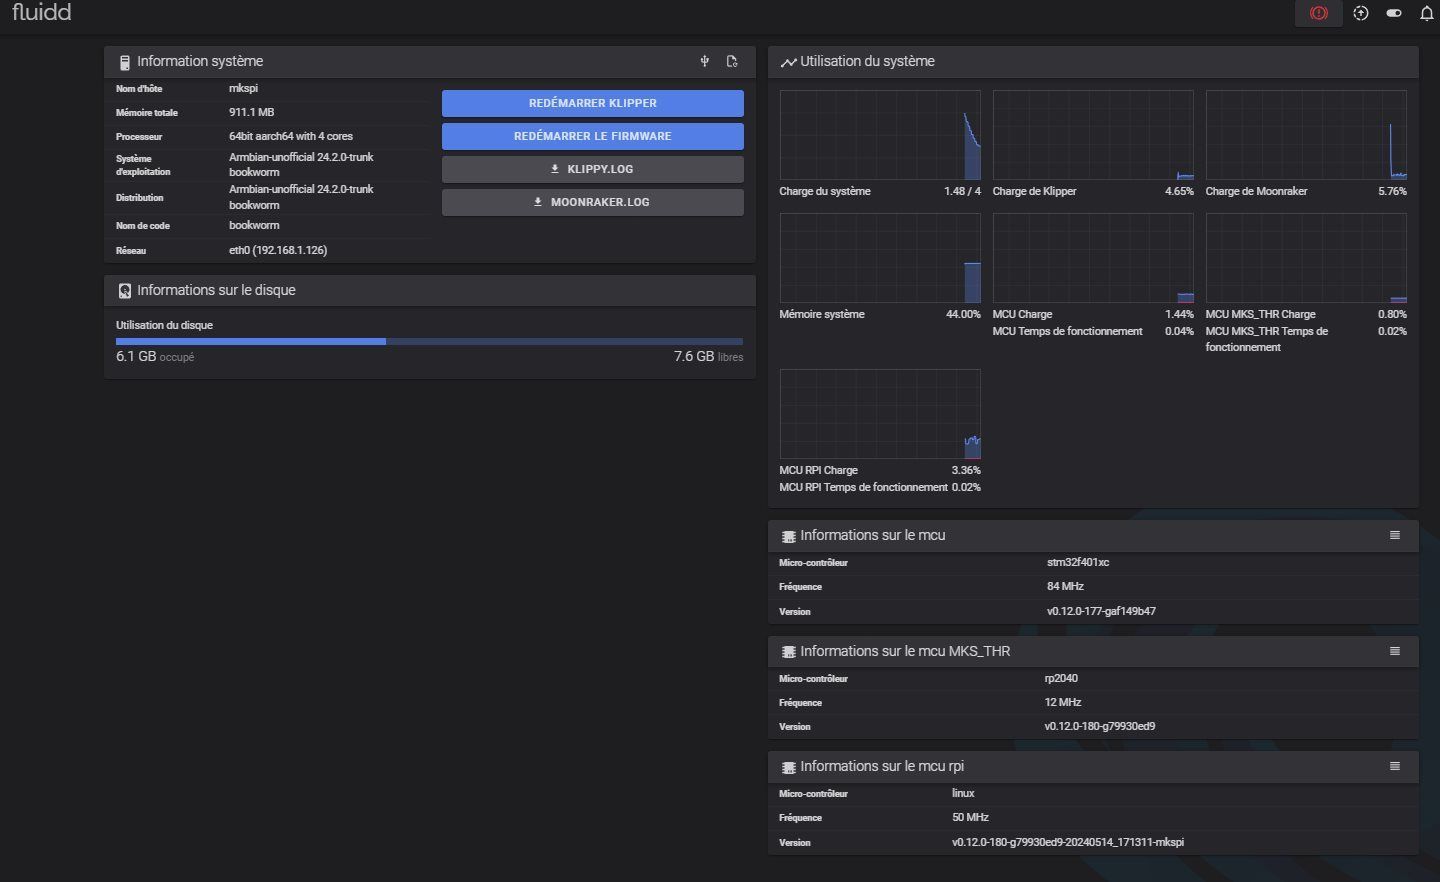Click the download icon on the KLIPPY.LOG button
The height and width of the screenshot is (882, 1440).
(555, 169)
